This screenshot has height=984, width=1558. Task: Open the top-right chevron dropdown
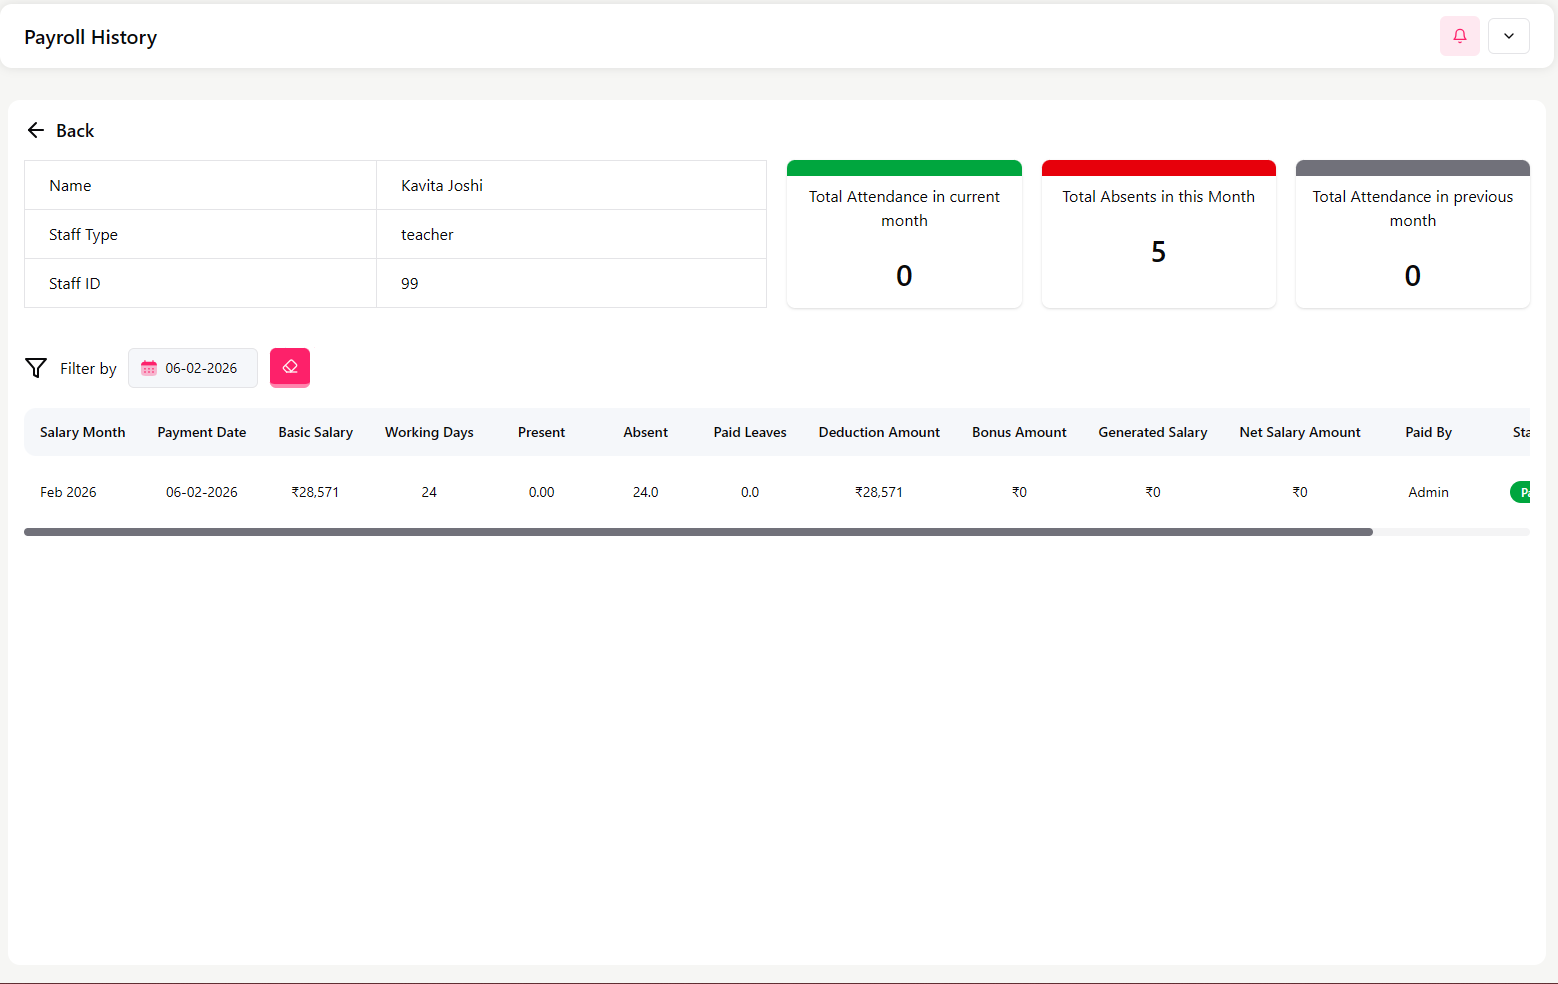1508,37
